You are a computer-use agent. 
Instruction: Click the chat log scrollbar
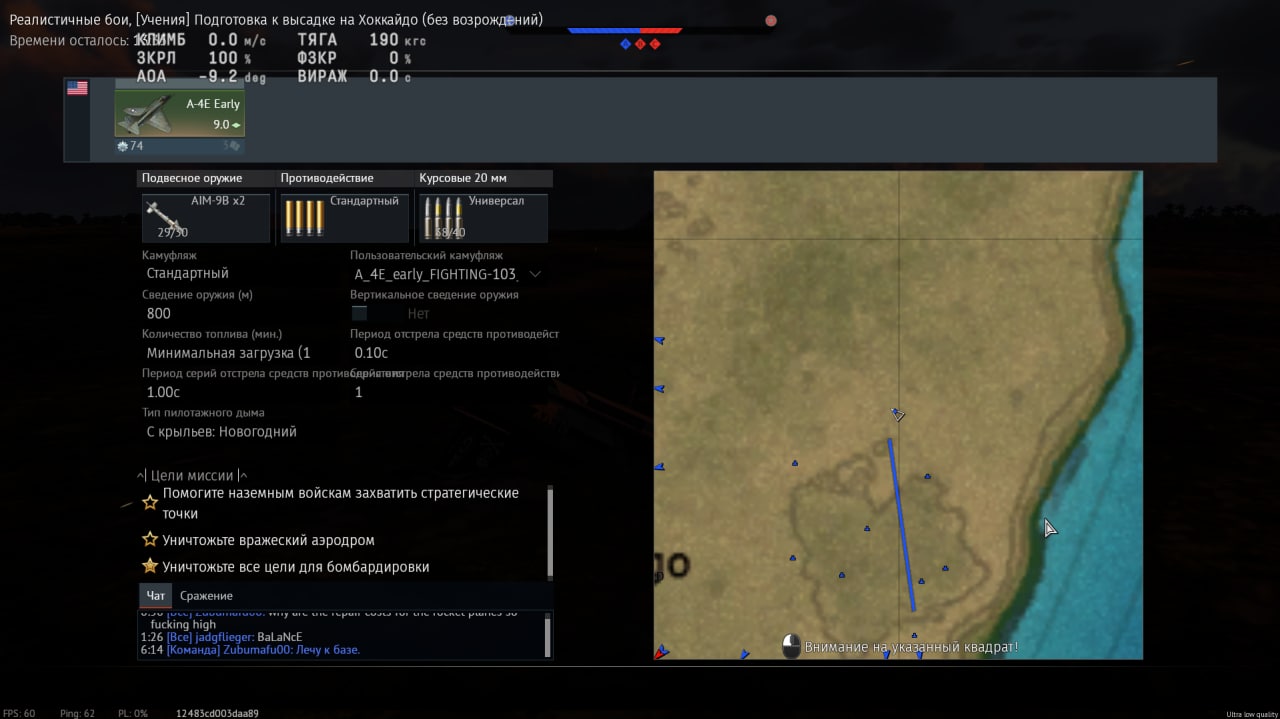point(547,635)
